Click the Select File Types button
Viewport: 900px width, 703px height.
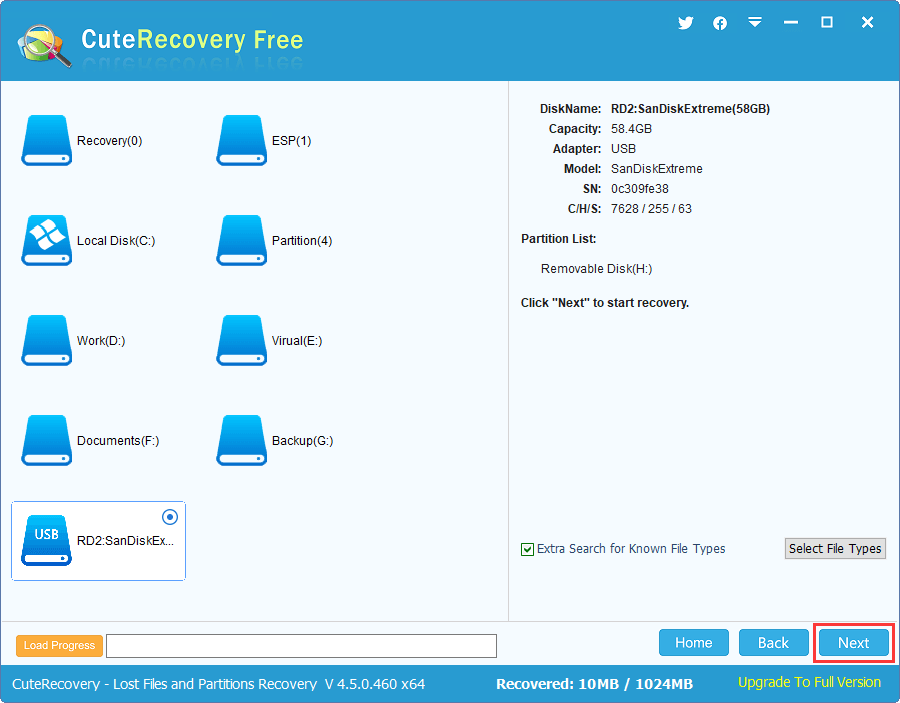click(835, 548)
